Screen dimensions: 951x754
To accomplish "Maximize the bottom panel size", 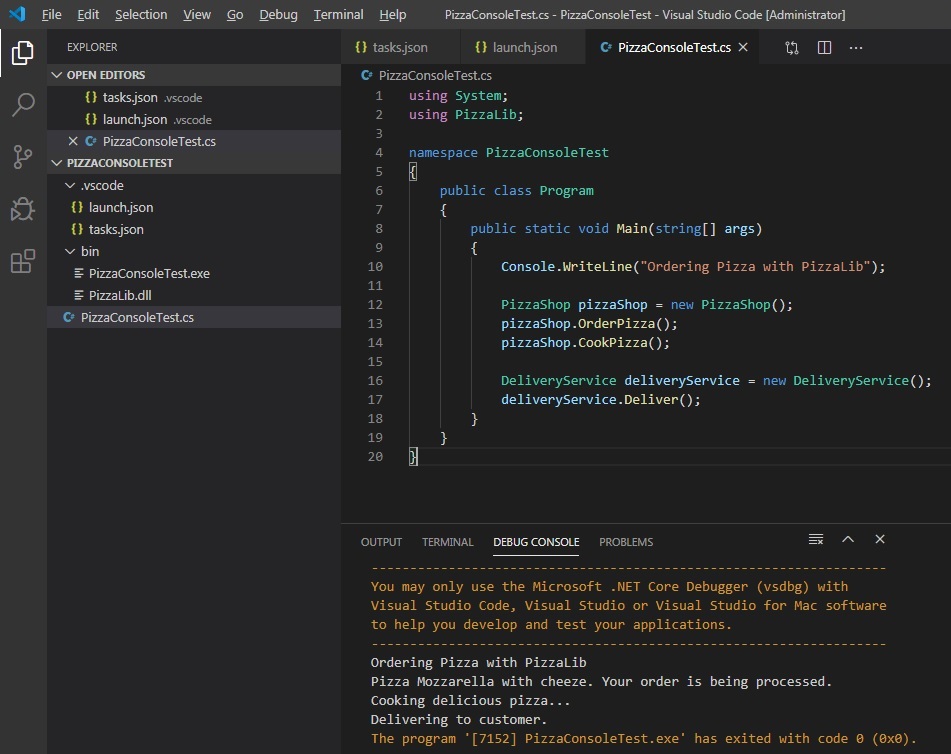I will coord(848,539).
